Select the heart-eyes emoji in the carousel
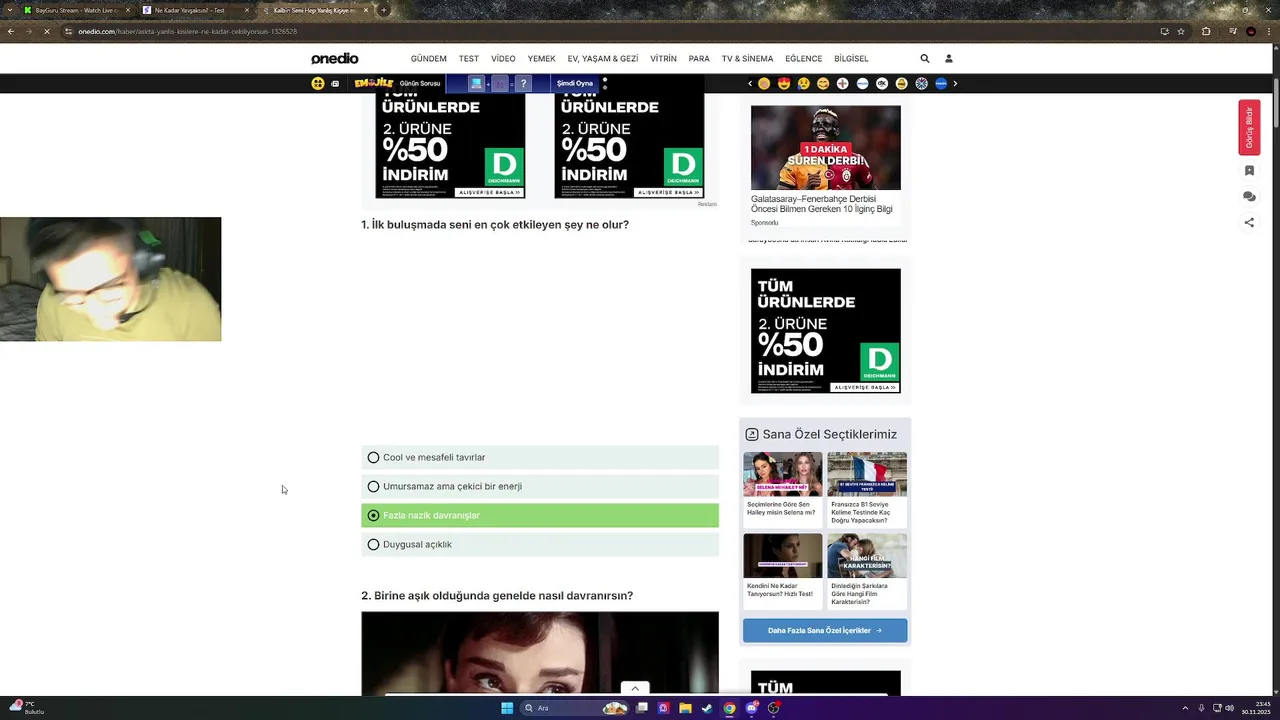1280x720 pixels. tap(784, 84)
